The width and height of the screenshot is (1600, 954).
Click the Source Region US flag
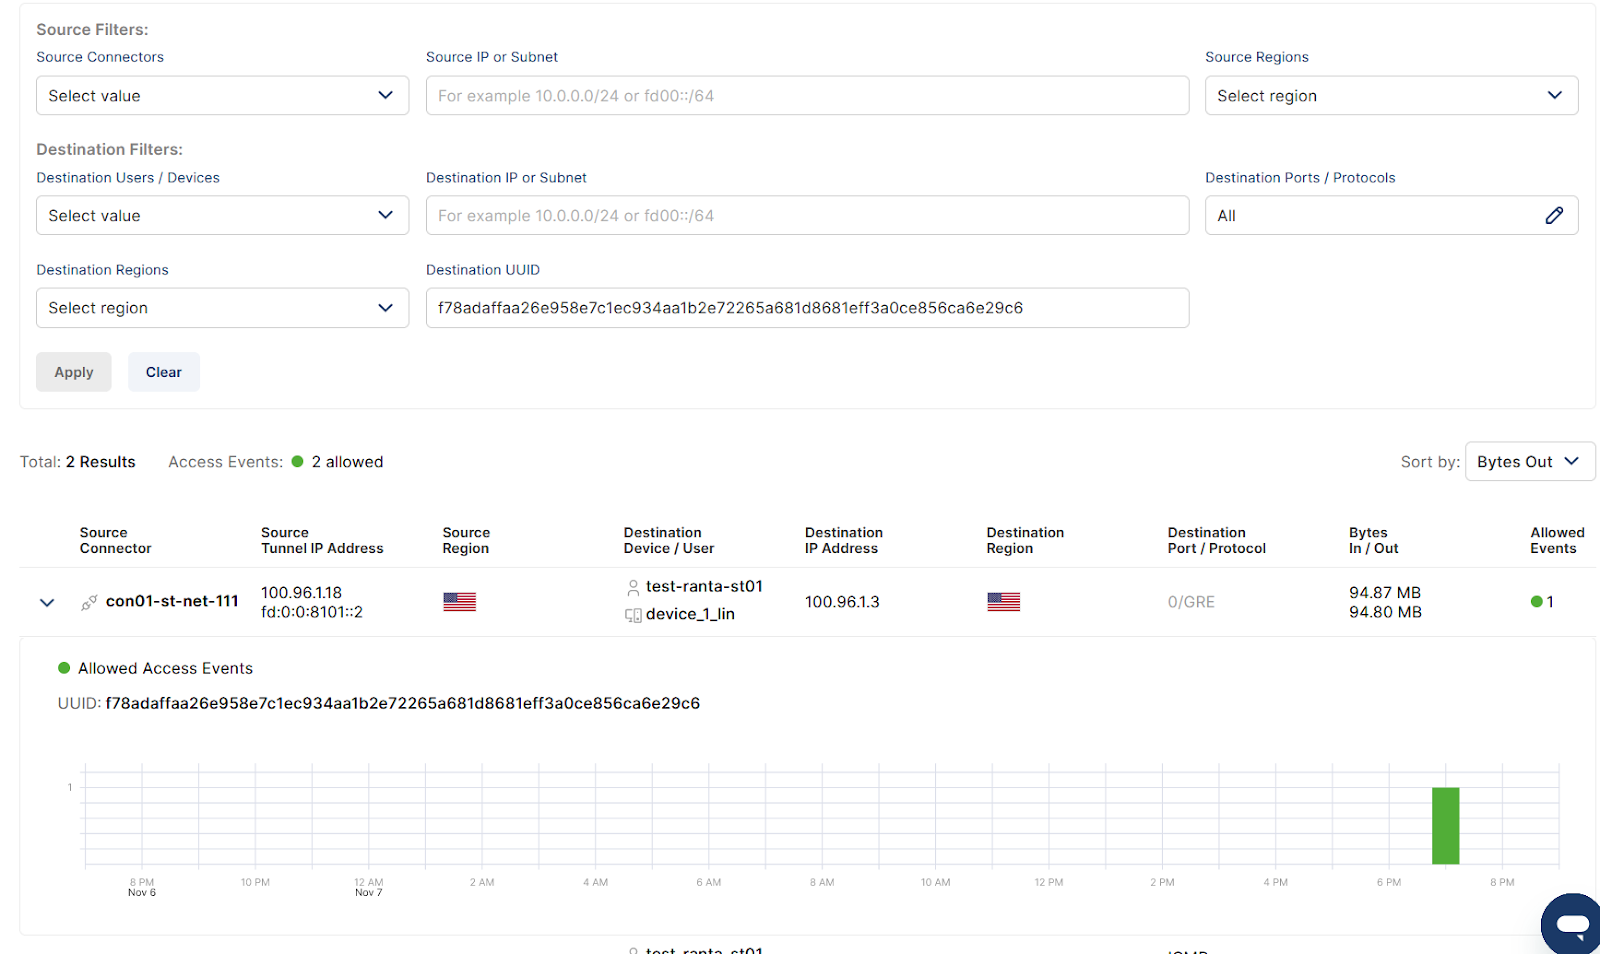pos(459,602)
